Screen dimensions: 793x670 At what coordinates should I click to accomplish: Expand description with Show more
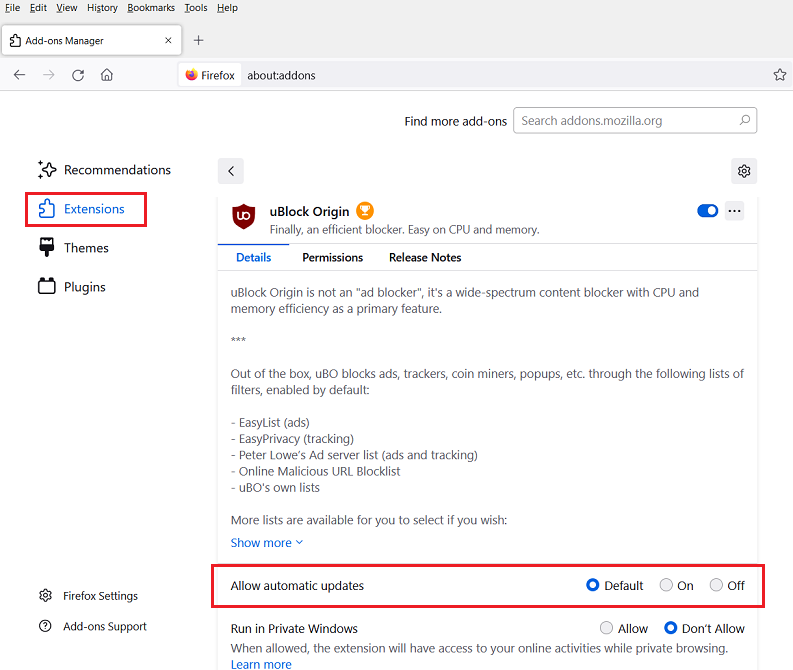[x=266, y=543]
